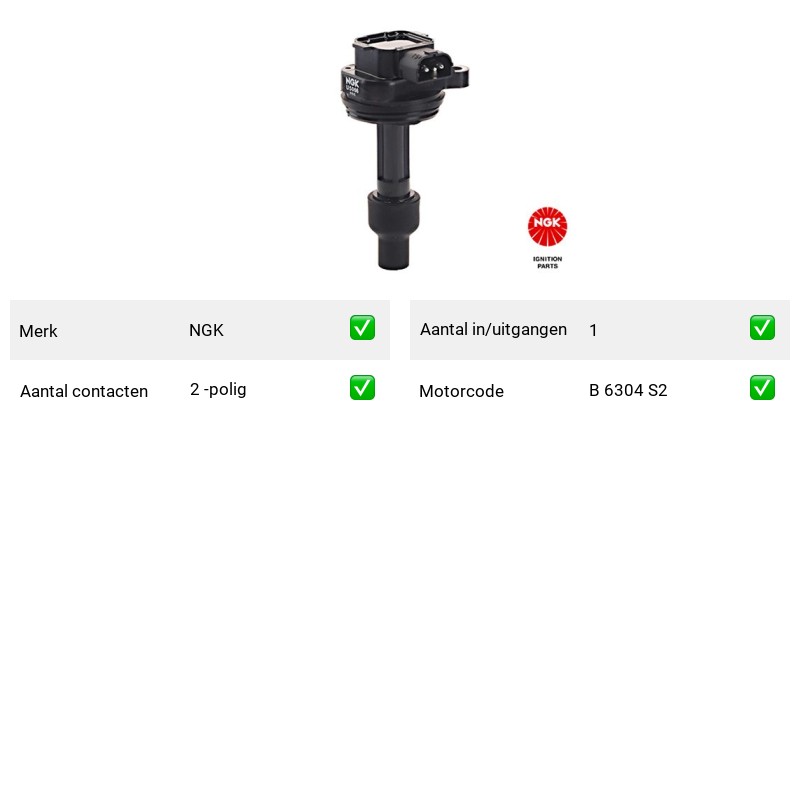Select the Merk label
The width and height of the screenshot is (800, 800).
click(38, 331)
